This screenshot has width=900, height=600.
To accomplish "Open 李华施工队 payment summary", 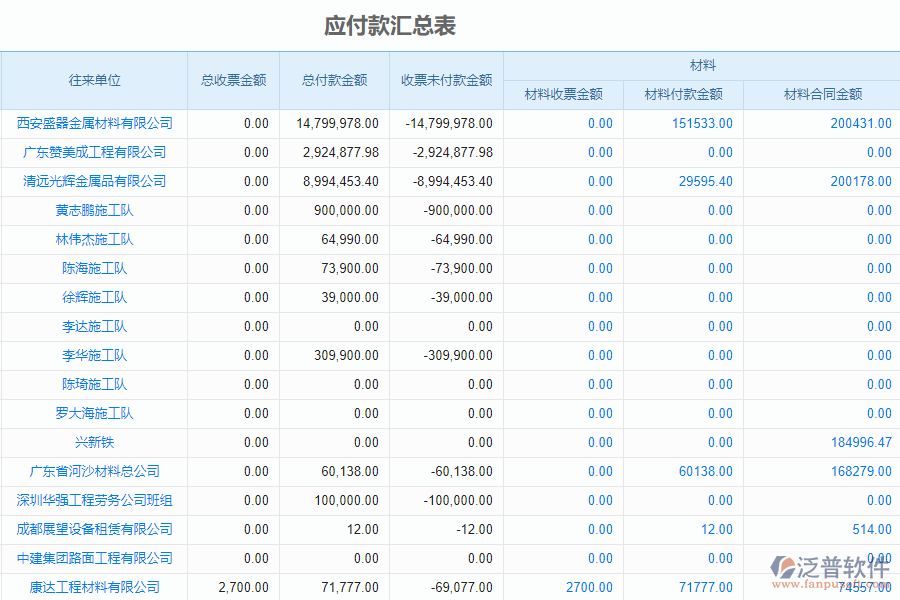I will [x=94, y=355].
